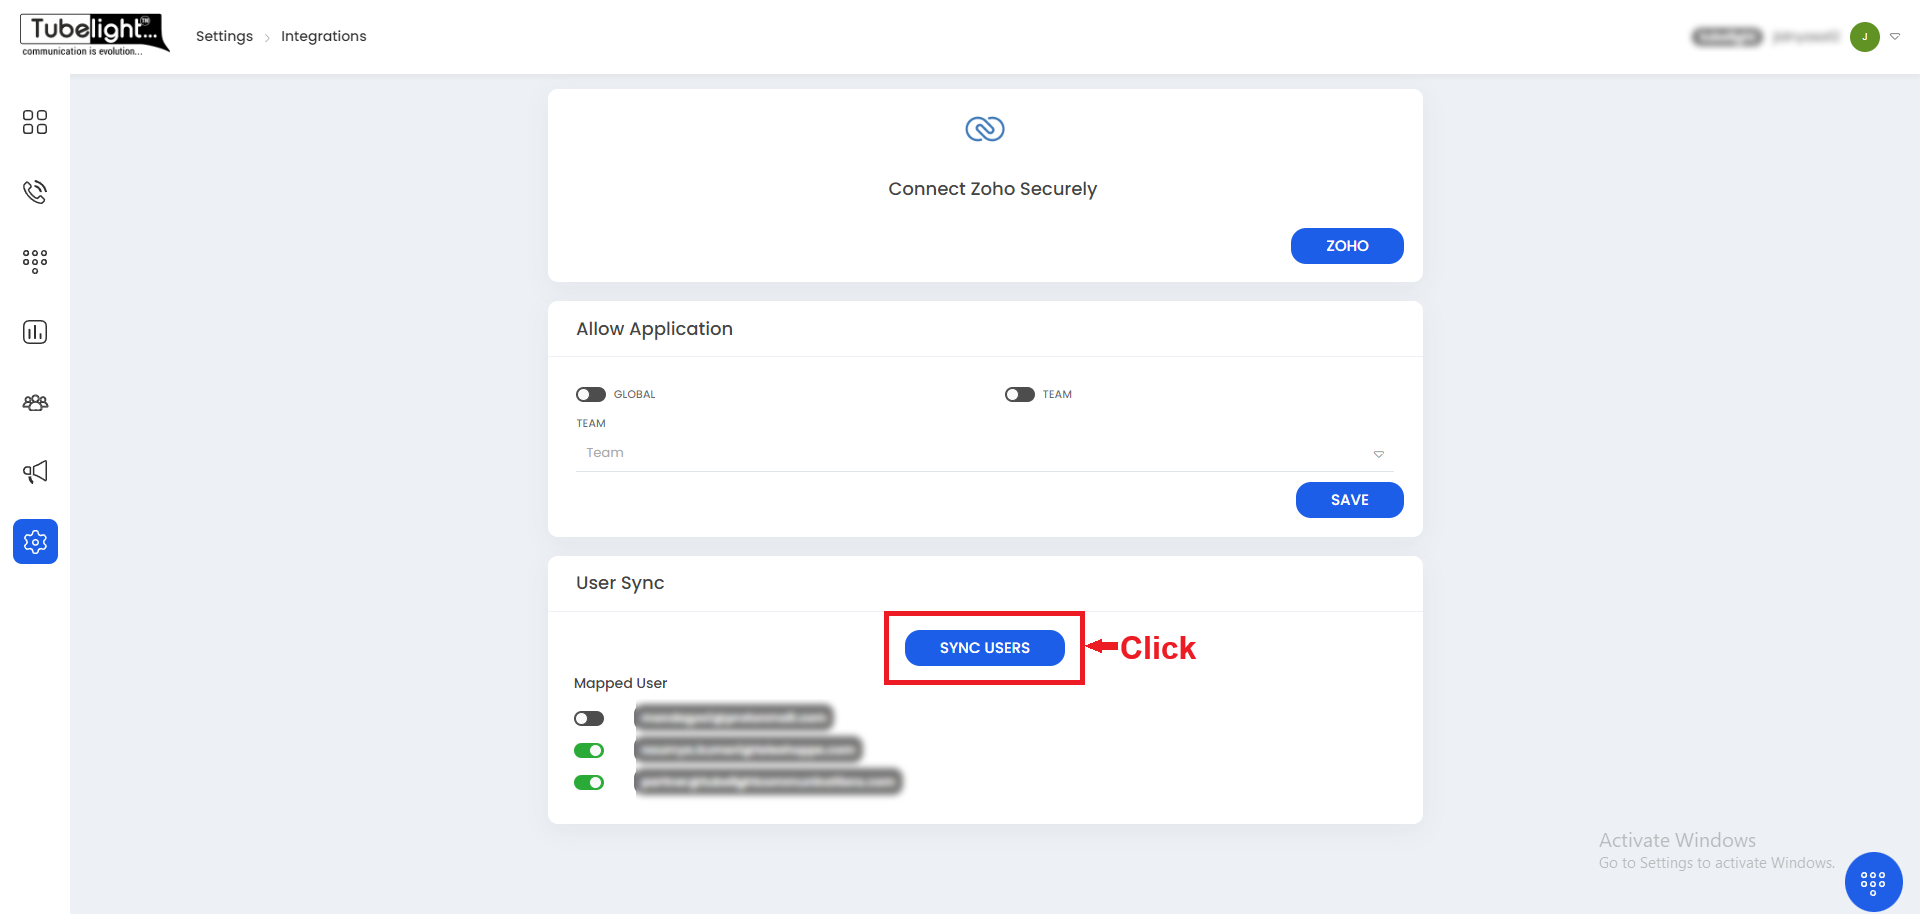Image resolution: width=1920 pixels, height=914 pixels.
Task: Expand the Team dropdown arrow
Action: coord(1378,454)
